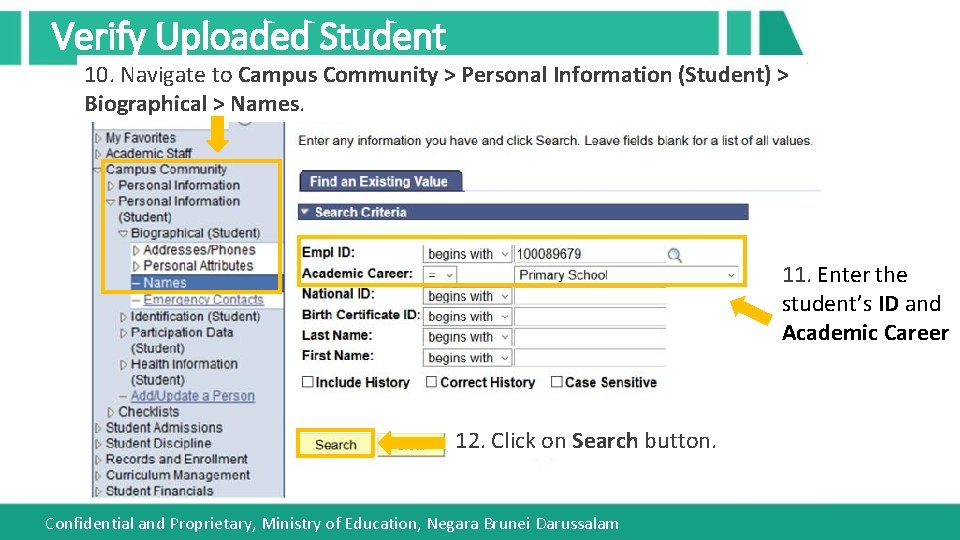Click the Last Name input field
Screen dimensions: 960x540
point(590,337)
